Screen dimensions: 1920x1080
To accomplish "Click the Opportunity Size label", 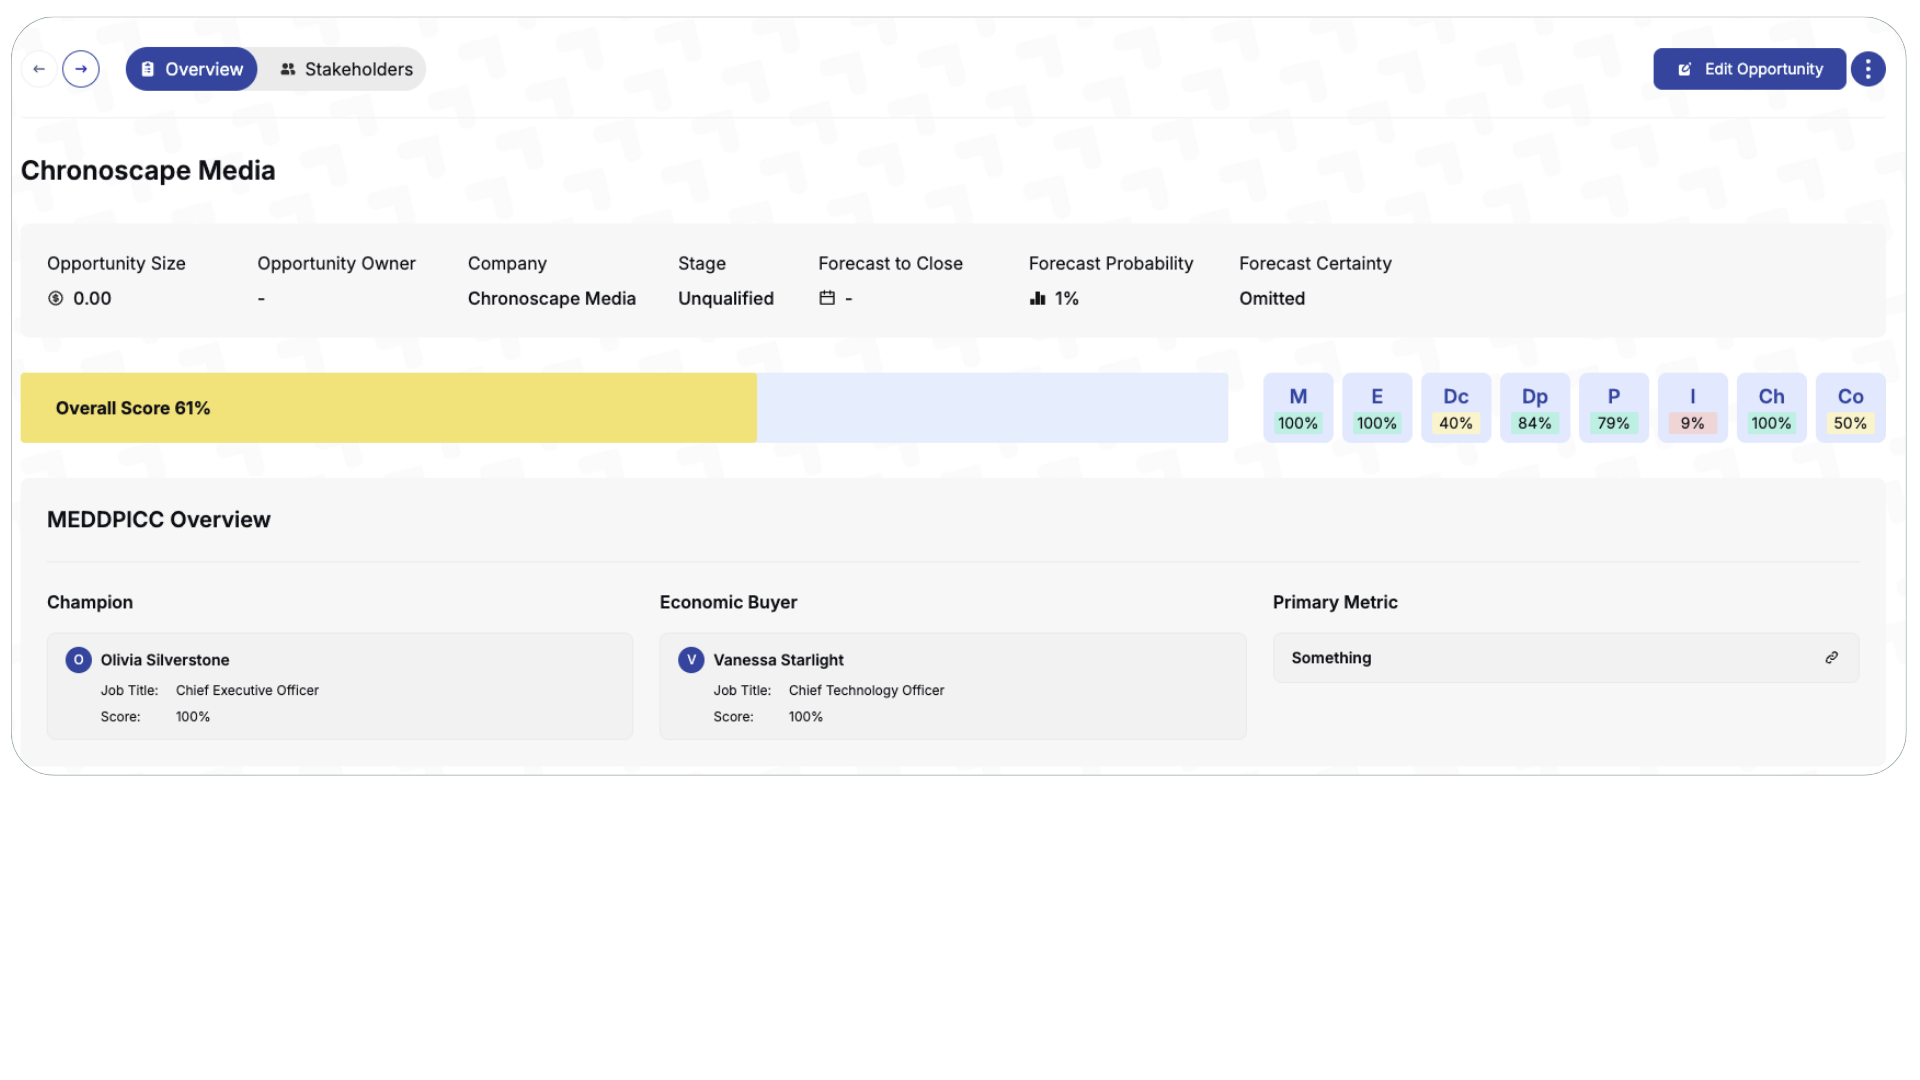I will pyautogui.click(x=116, y=263).
